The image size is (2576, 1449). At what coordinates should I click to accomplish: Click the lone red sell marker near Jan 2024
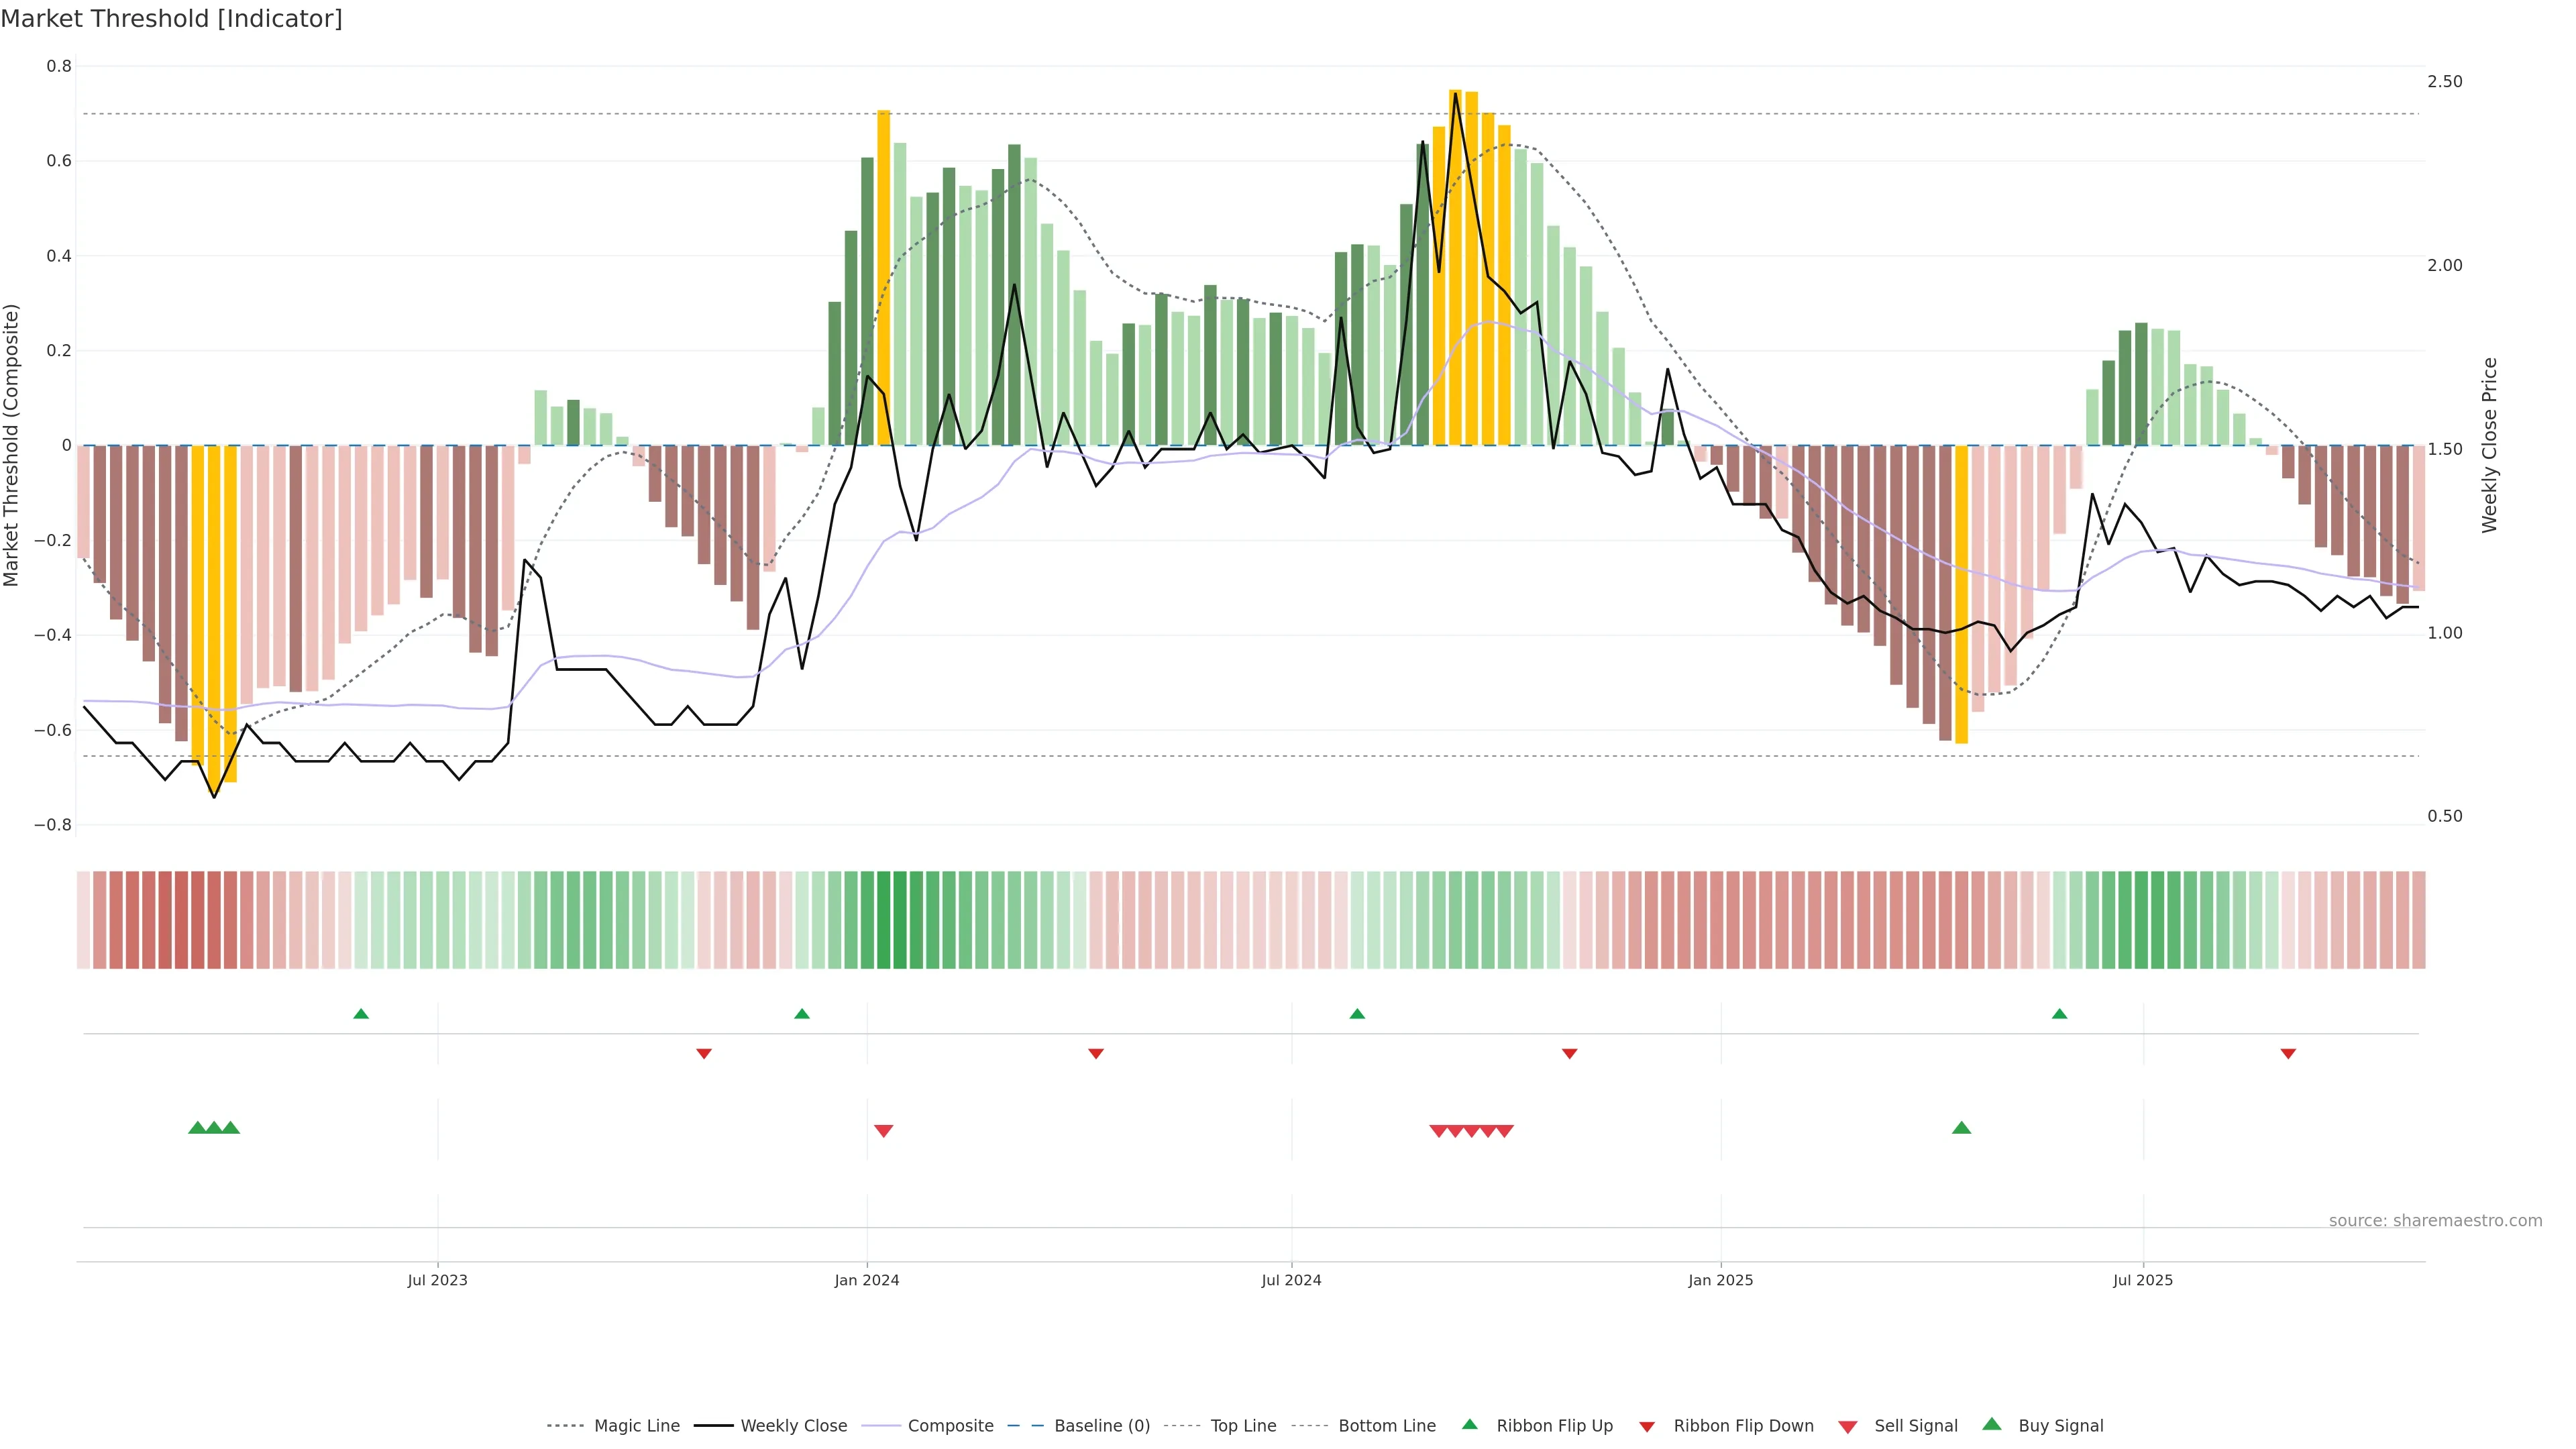point(883,1131)
